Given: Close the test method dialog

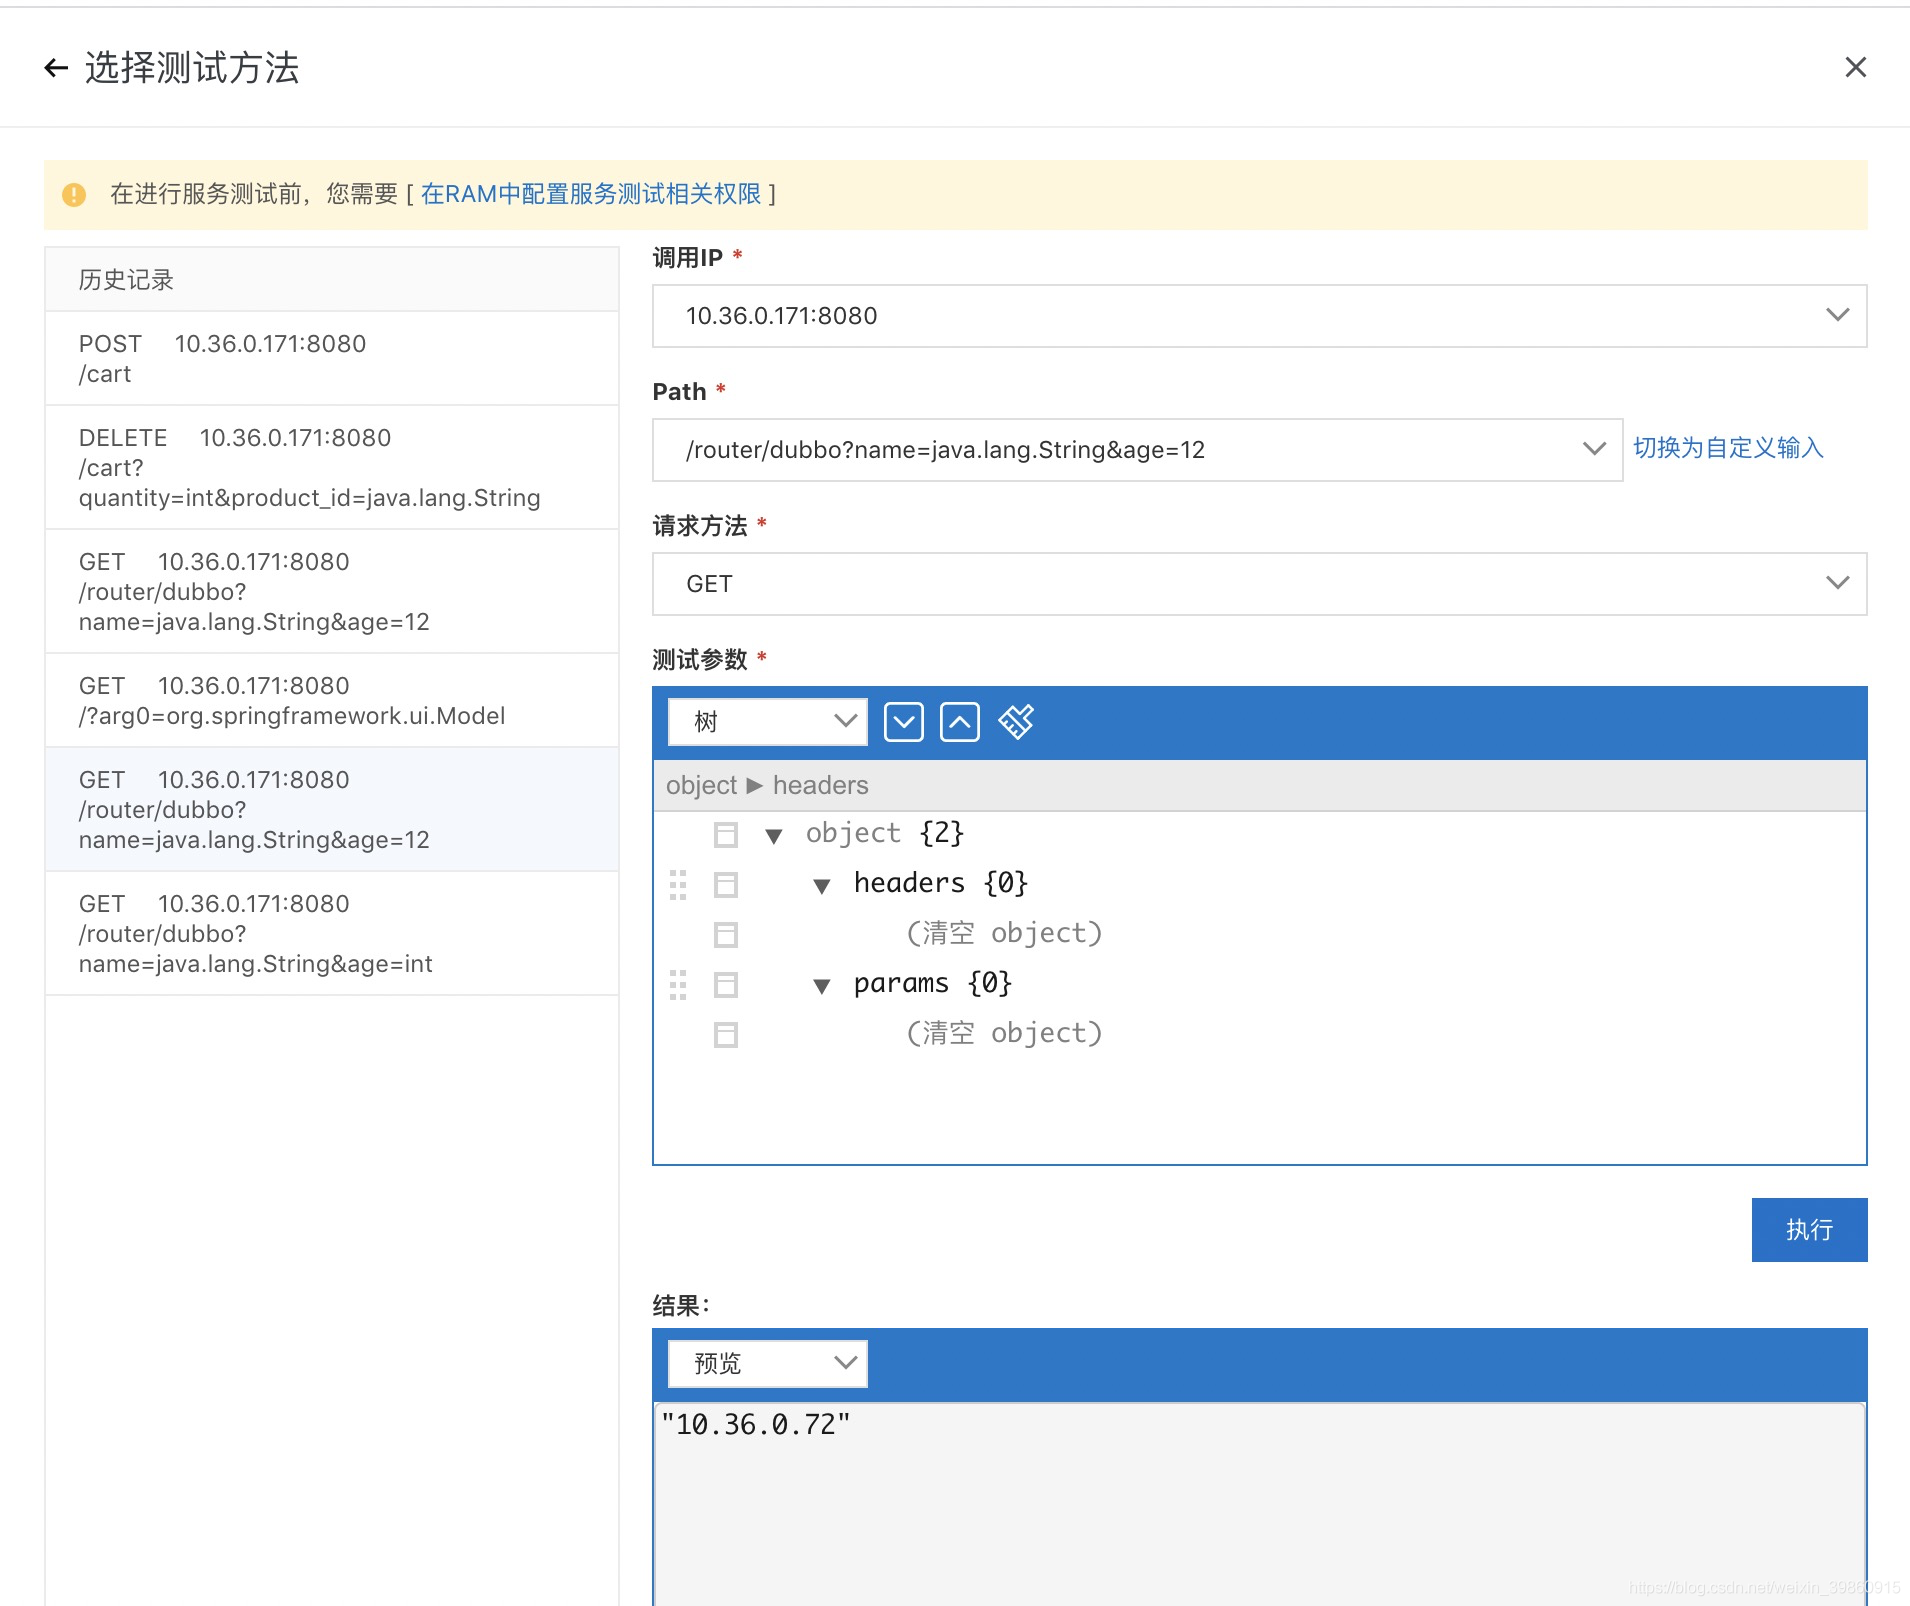Looking at the screenshot, I should click(x=1855, y=67).
